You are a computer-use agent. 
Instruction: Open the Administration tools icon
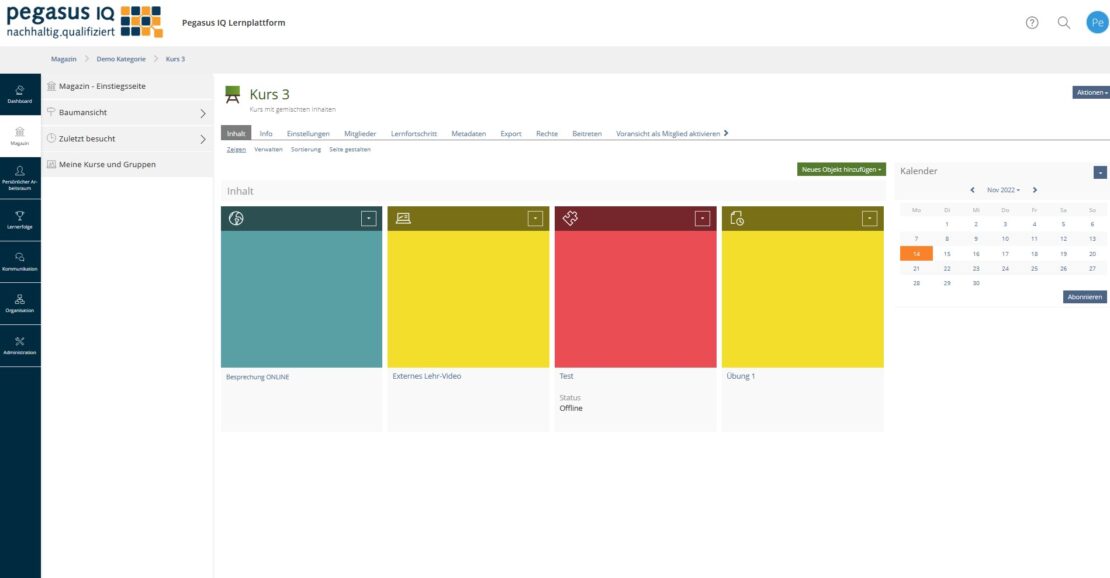coord(20,346)
